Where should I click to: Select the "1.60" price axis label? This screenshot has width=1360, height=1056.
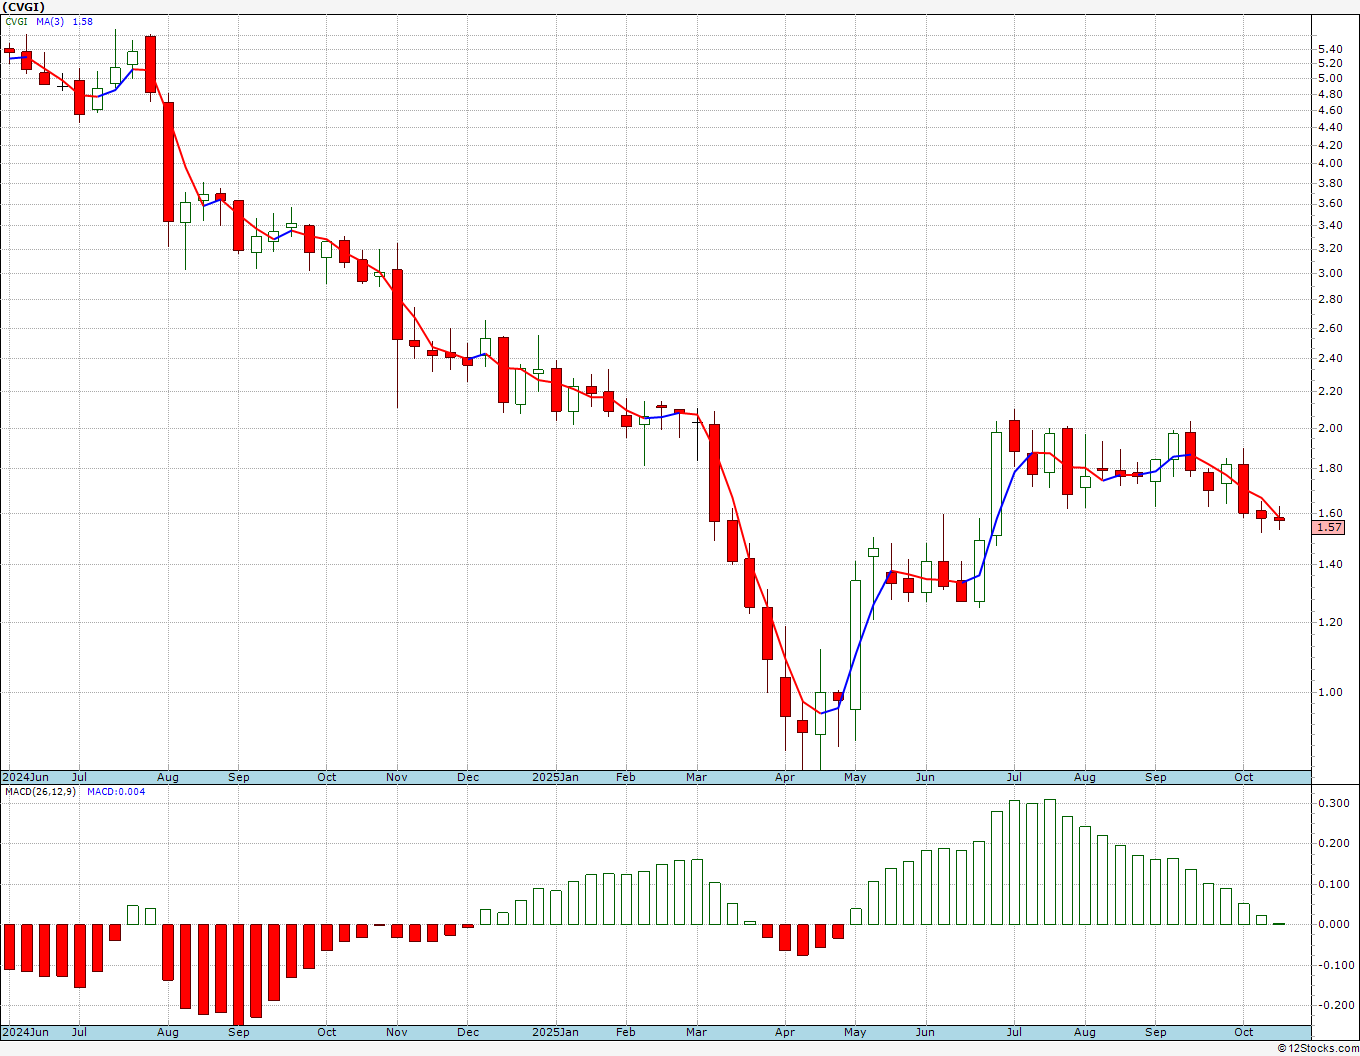pos(1330,513)
